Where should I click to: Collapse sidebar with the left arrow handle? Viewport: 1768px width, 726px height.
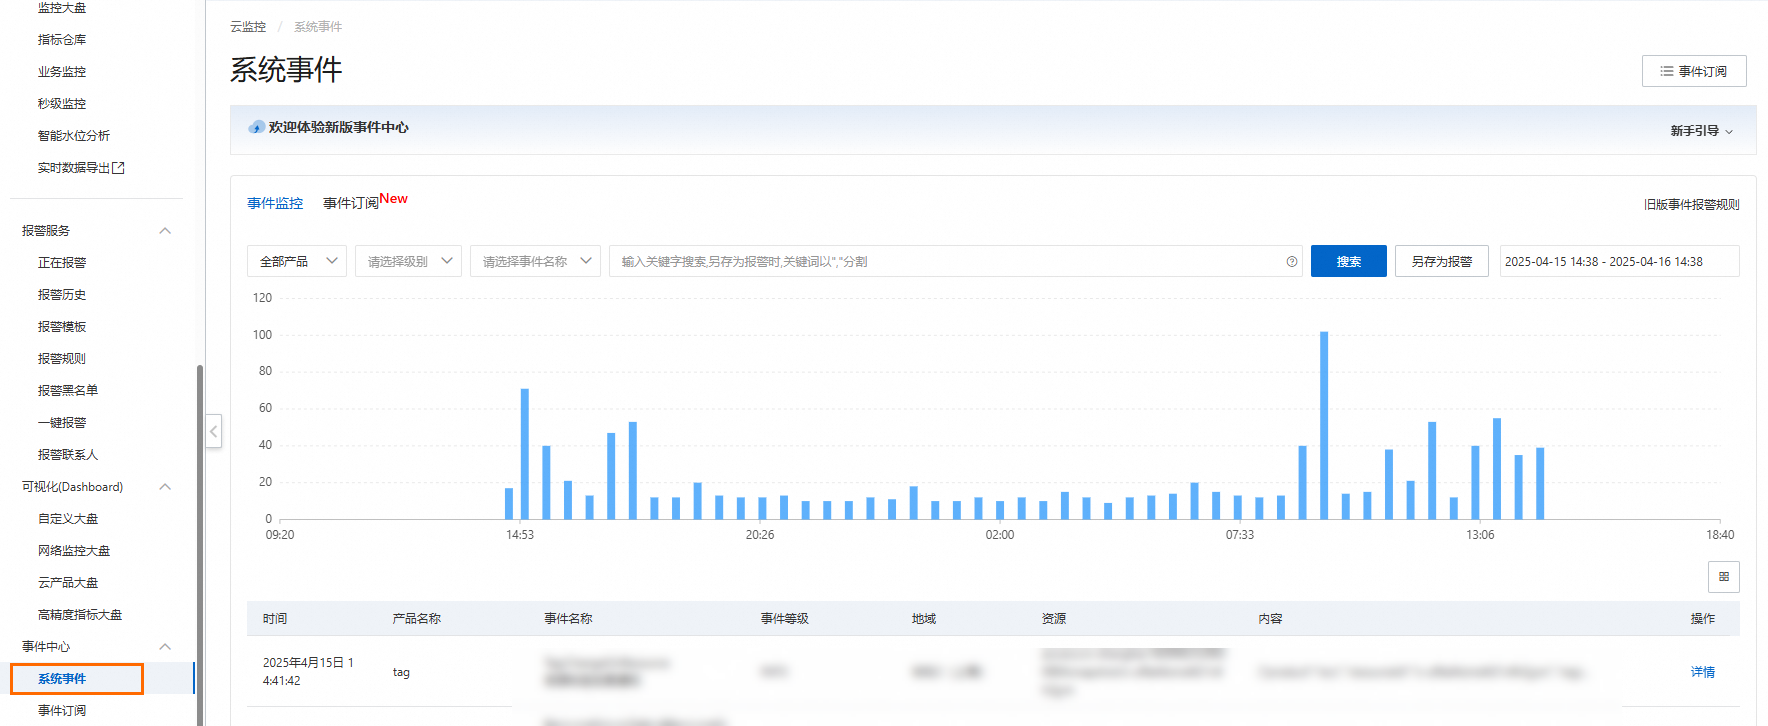pos(213,431)
